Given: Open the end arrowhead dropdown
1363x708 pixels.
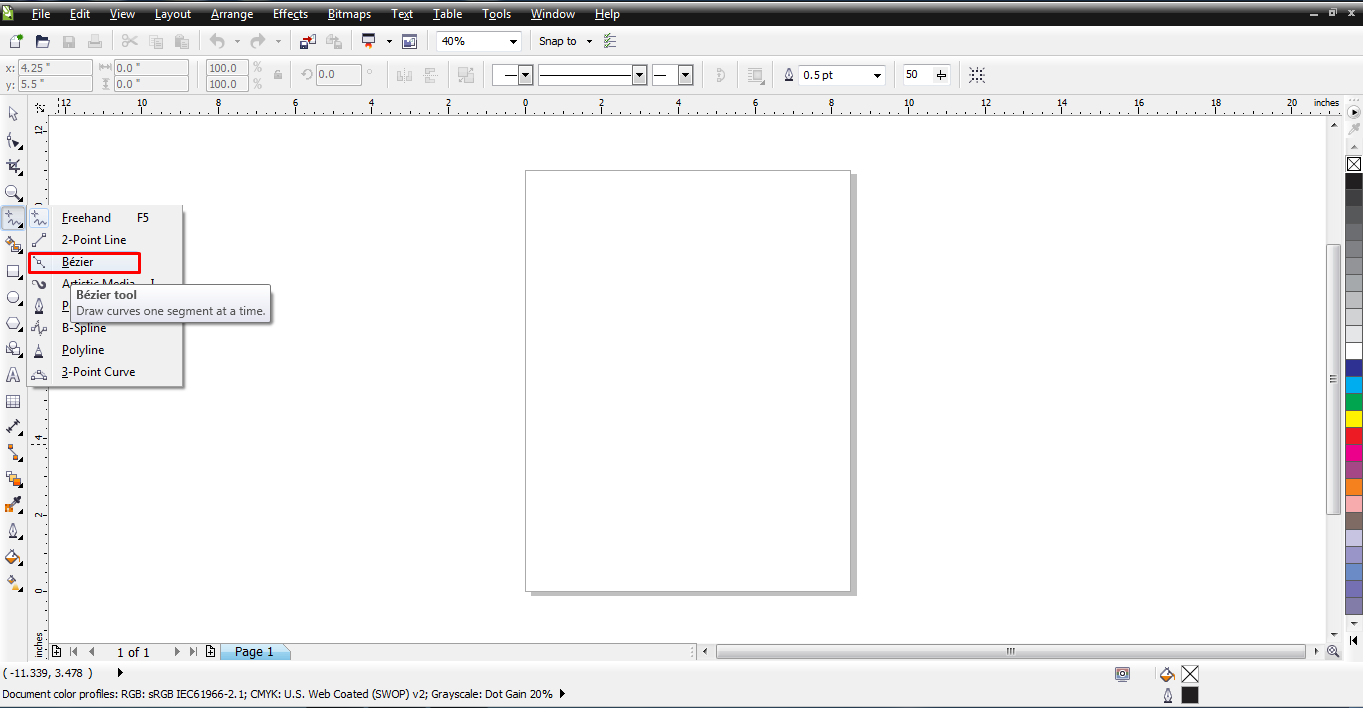Looking at the screenshot, I should (686, 75).
